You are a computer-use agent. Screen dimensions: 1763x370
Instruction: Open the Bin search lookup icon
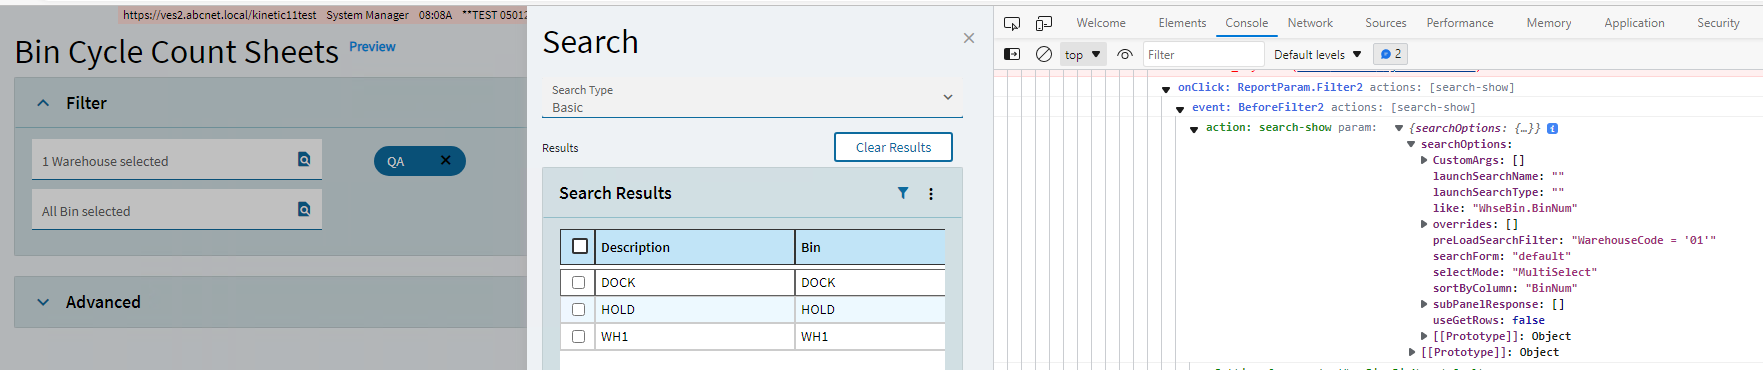pos(304,209)
